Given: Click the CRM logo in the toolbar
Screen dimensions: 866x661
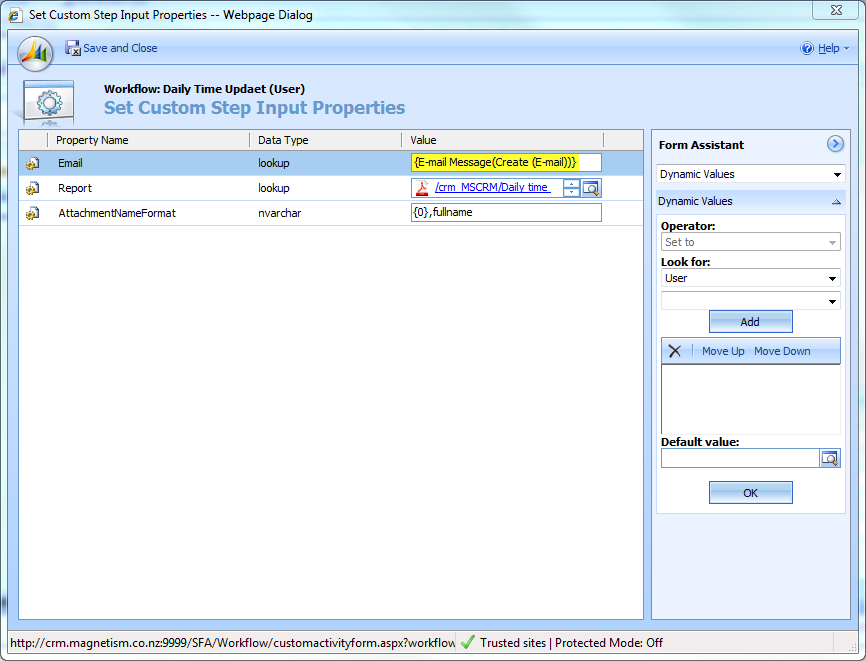Looking at the screenshot, I should (34, 53).
